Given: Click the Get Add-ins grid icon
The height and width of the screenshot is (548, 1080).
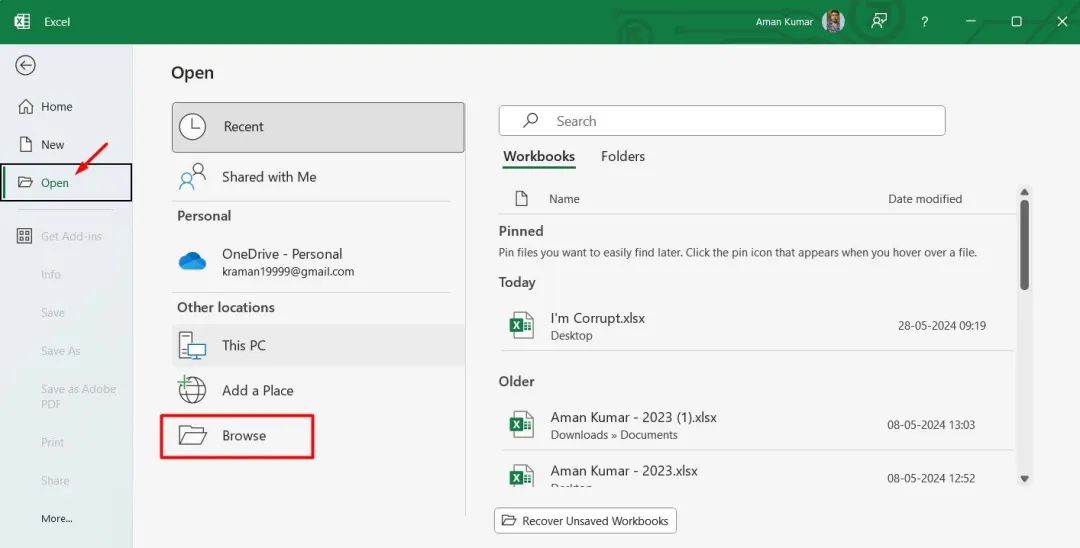Looking at the screenshot, I should (24, 236).
